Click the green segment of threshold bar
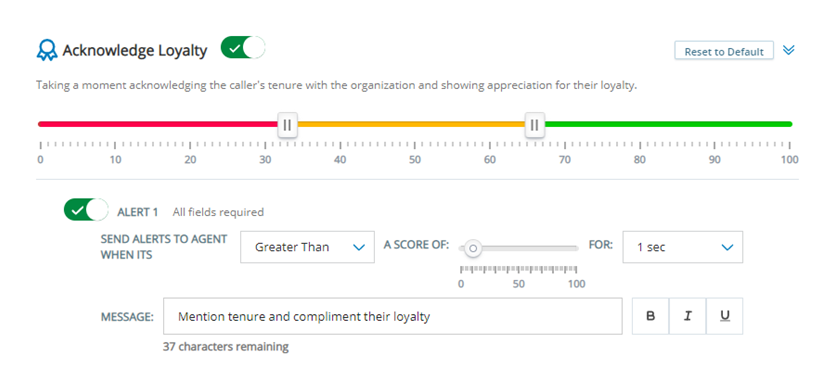Screen dimensions: 823x381 (x=668, y=124)
